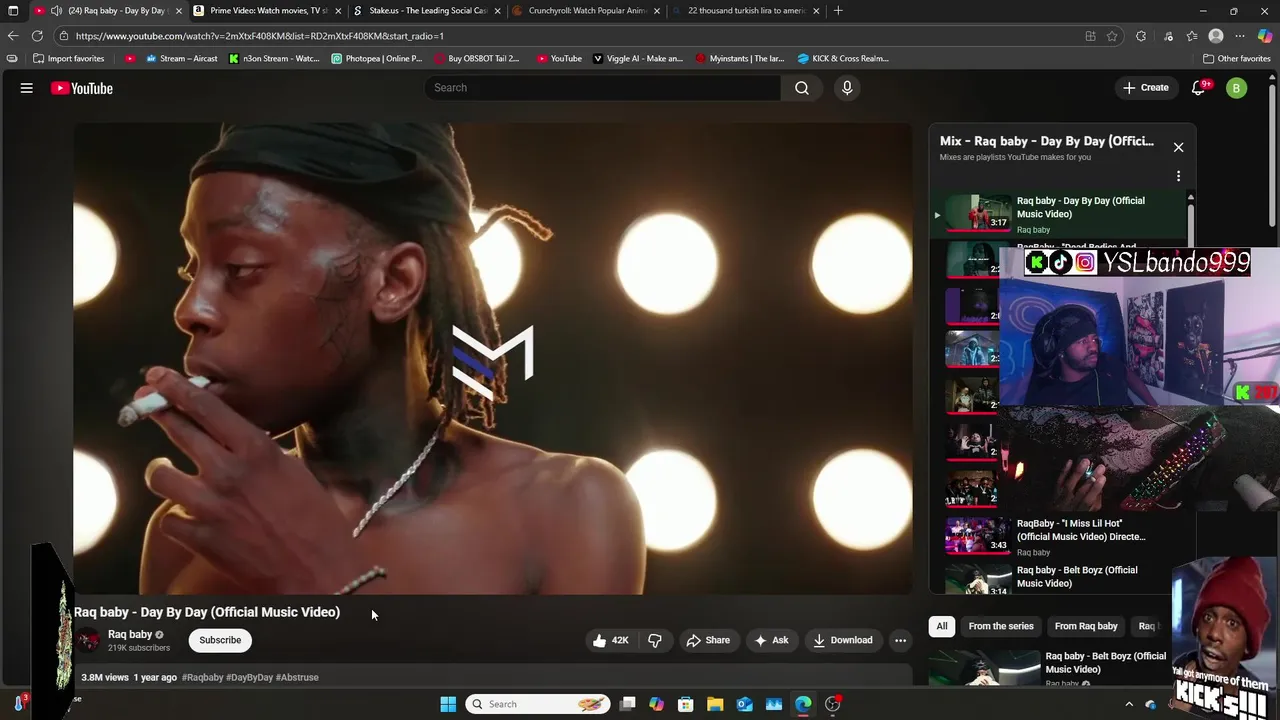Viewport: 1280px width, 720px height.
Task: Open the Import favorites bookmark
Action: 69,58
